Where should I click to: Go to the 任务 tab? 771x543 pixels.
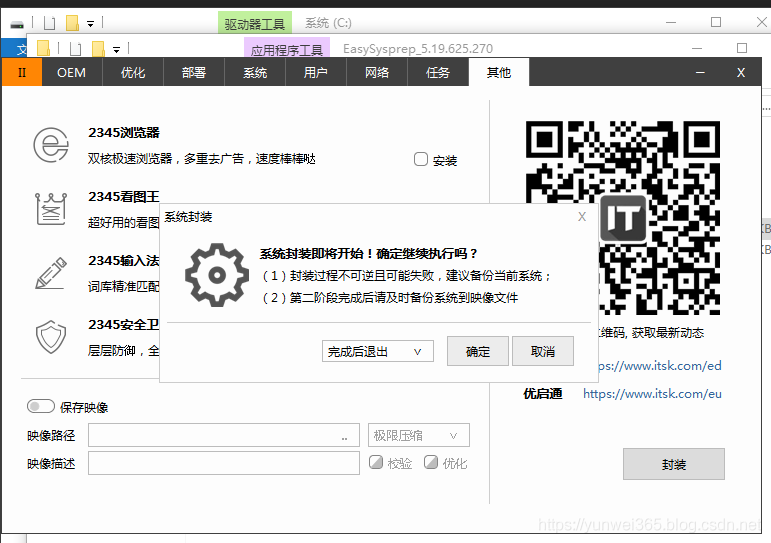[x=438, y=72]
